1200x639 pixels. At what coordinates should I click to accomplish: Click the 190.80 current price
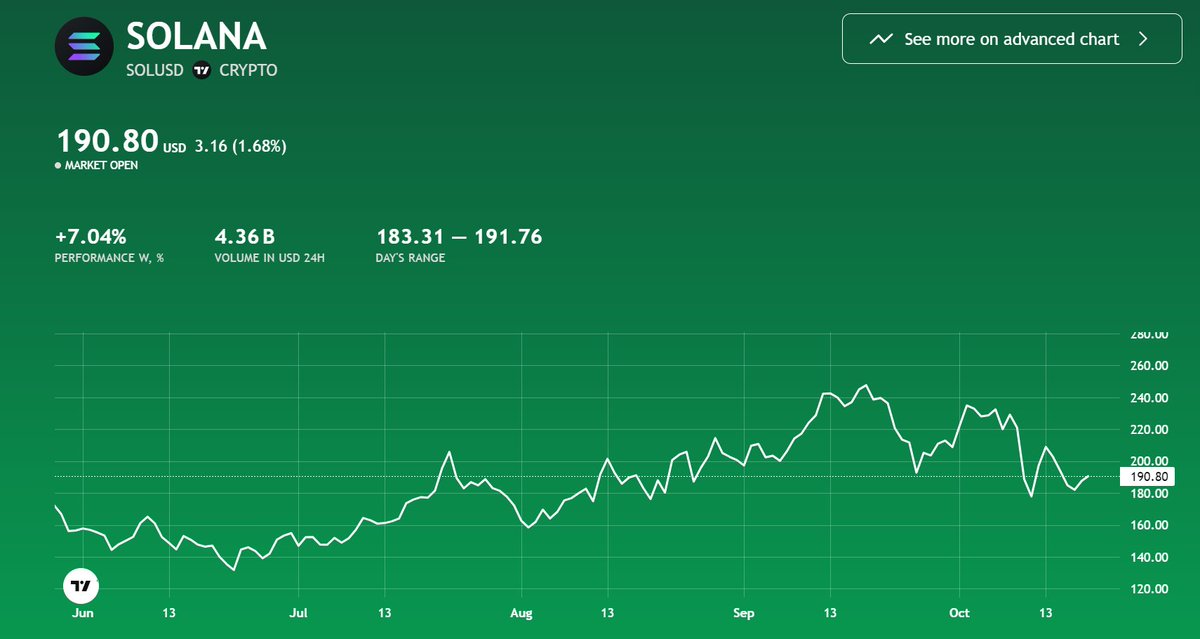[x=107, y=141]
